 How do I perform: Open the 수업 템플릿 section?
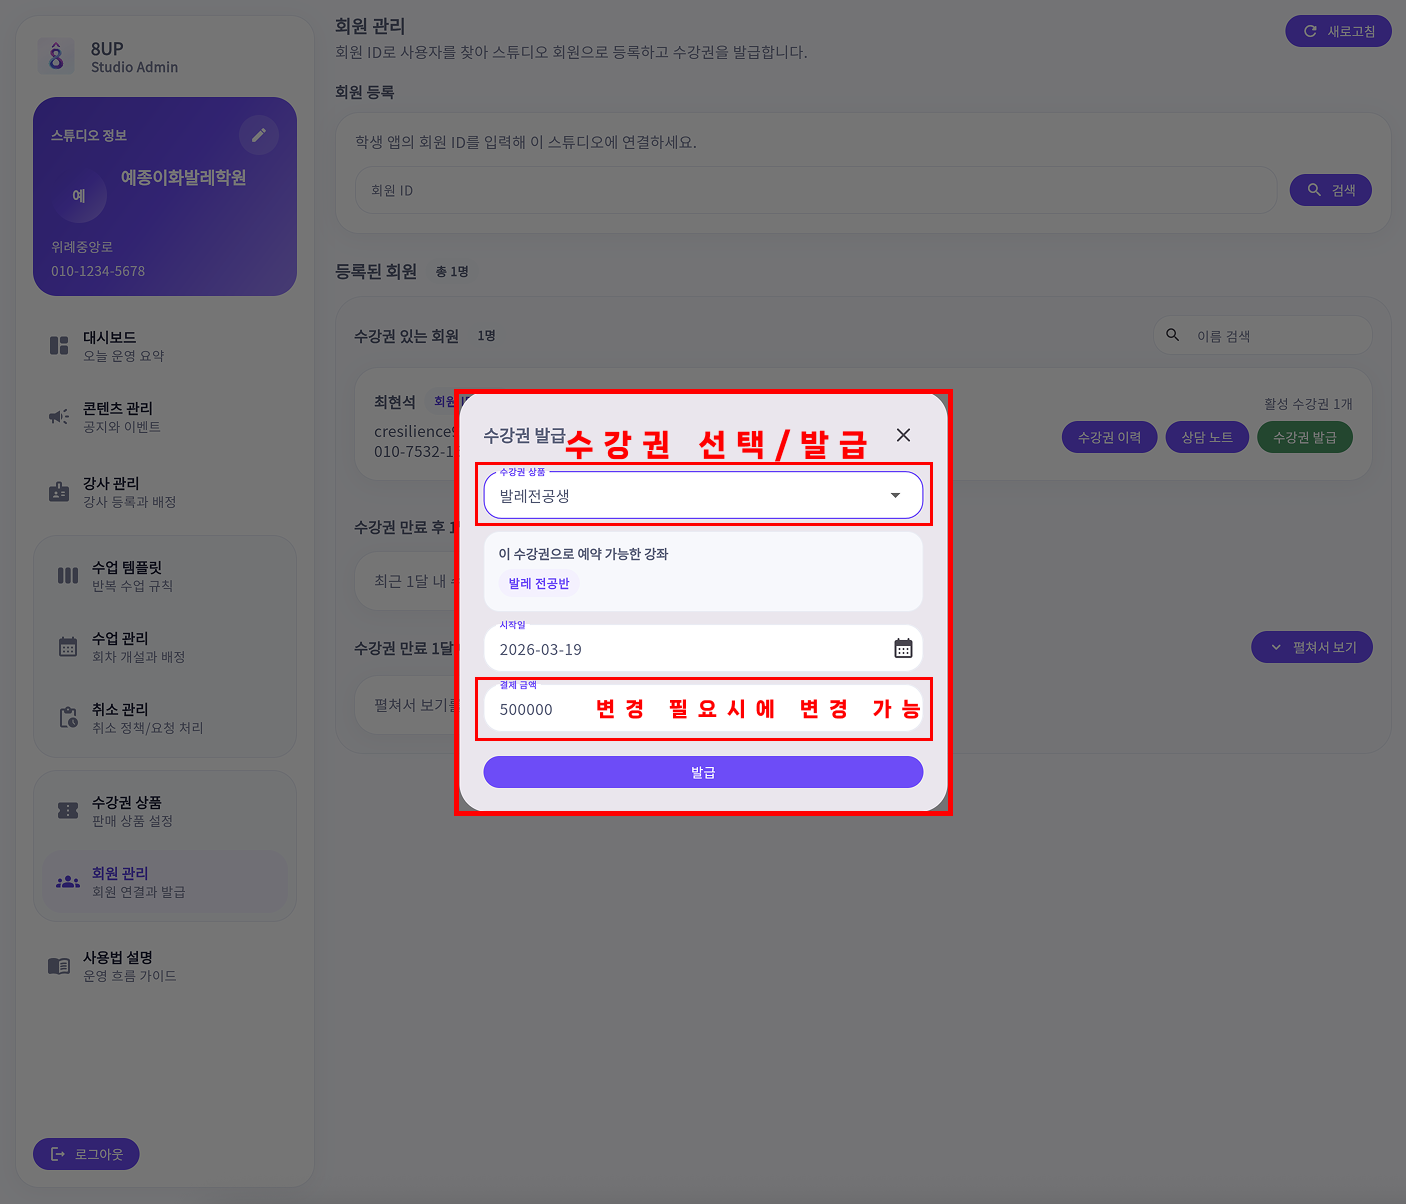coord(165,576)
